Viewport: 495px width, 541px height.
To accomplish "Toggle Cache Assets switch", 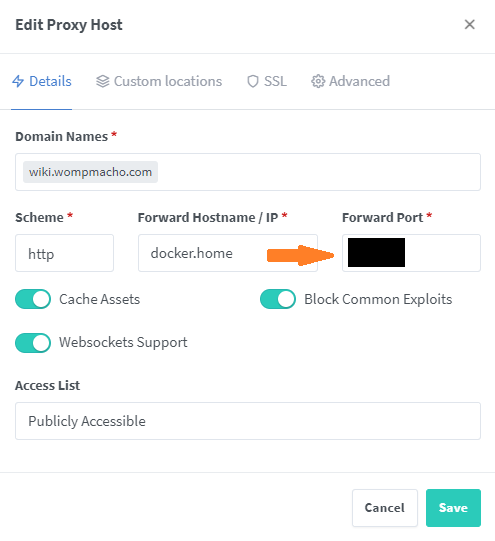I will (x=33, y=299).
